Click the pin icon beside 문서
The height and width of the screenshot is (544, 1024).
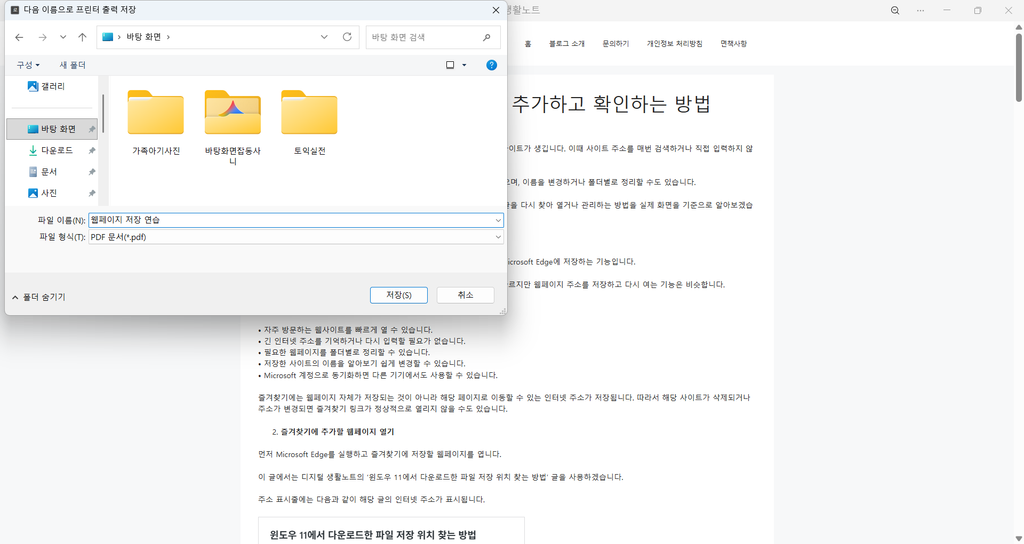click(91, 172)
